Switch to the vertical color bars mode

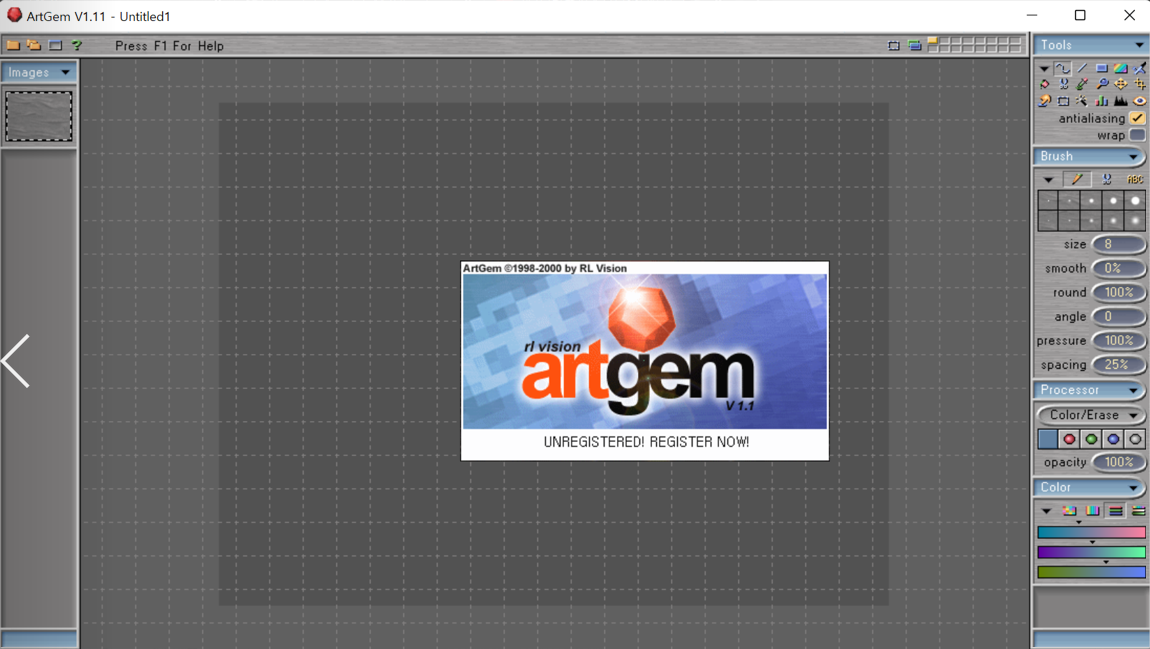(x=1092, y=510)
